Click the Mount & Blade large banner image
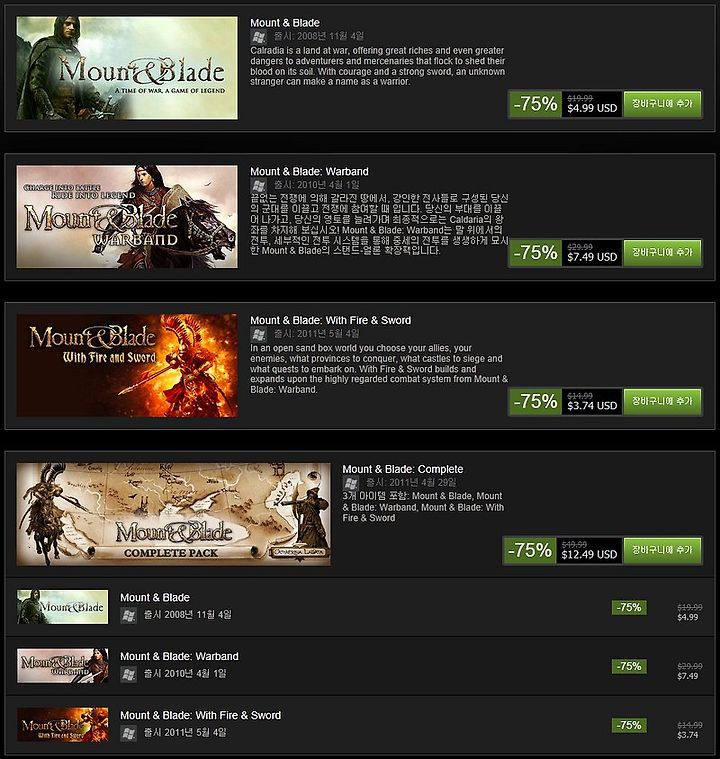The image size is (720, 759). click(127, 68)
